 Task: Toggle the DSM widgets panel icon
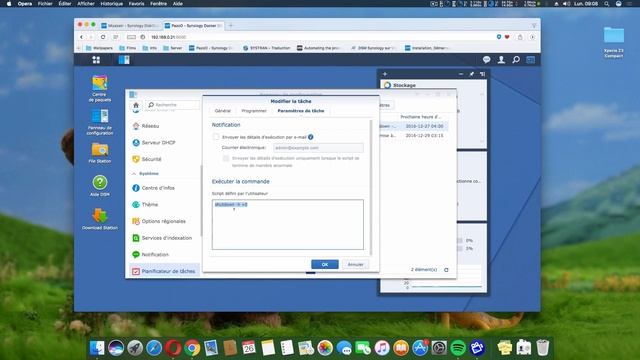(531, 60)
